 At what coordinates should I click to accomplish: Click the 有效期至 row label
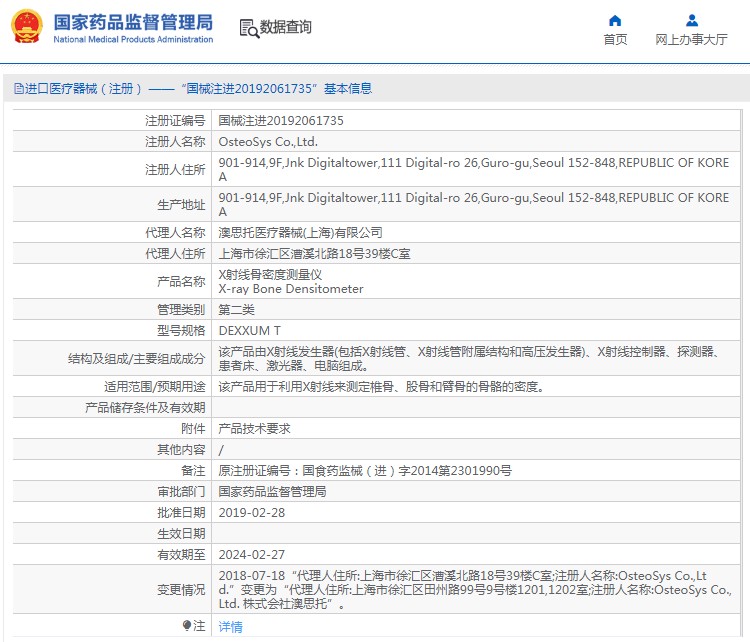181,555
